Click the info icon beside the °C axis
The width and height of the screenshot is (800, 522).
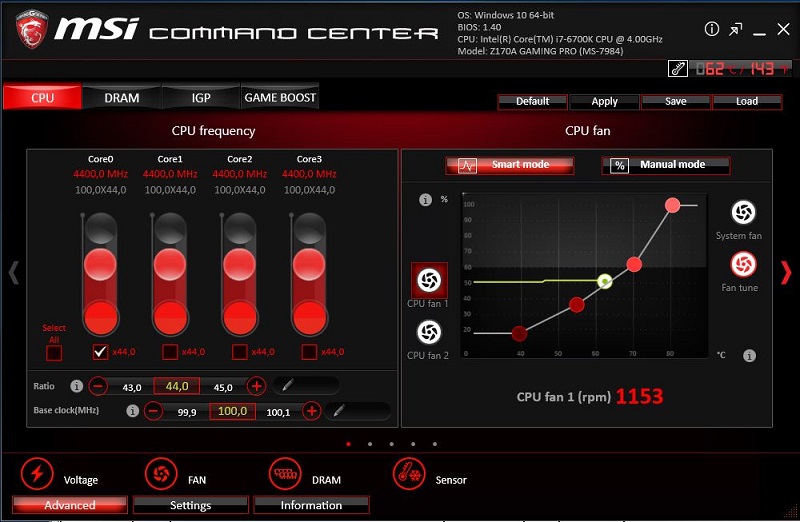[x=749, y=356]
